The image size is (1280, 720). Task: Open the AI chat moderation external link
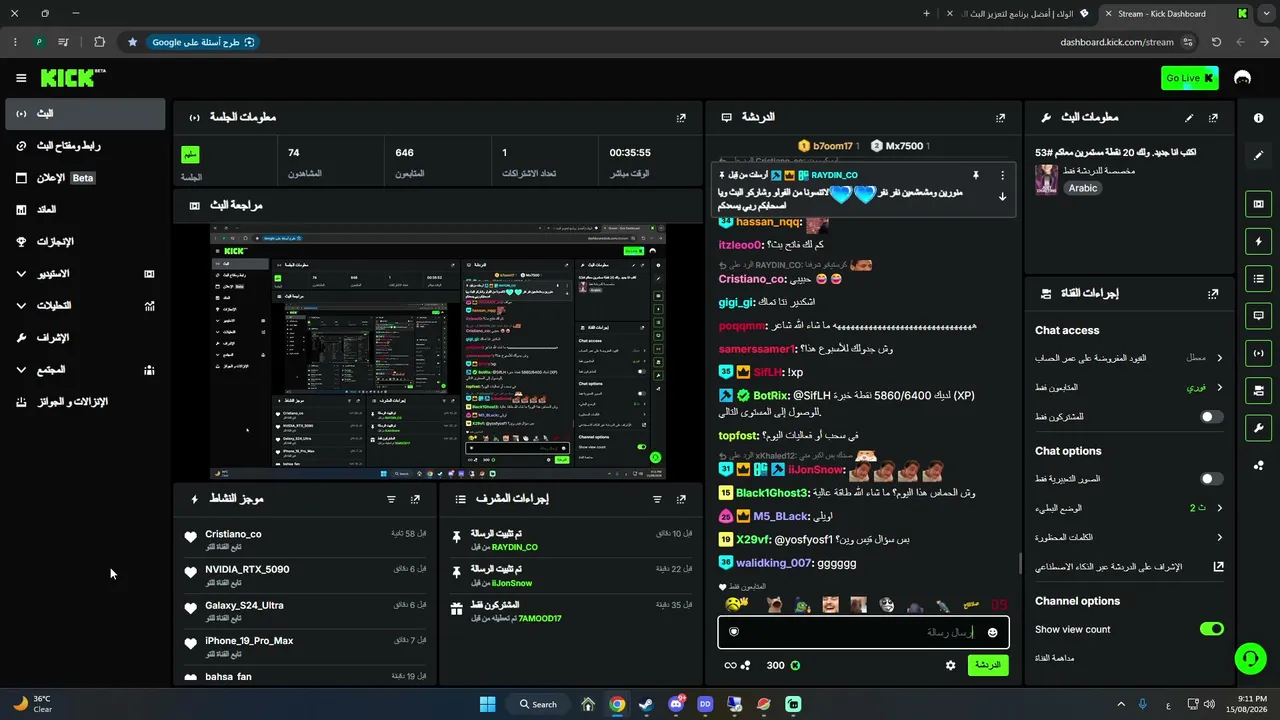click(1219, 567)
